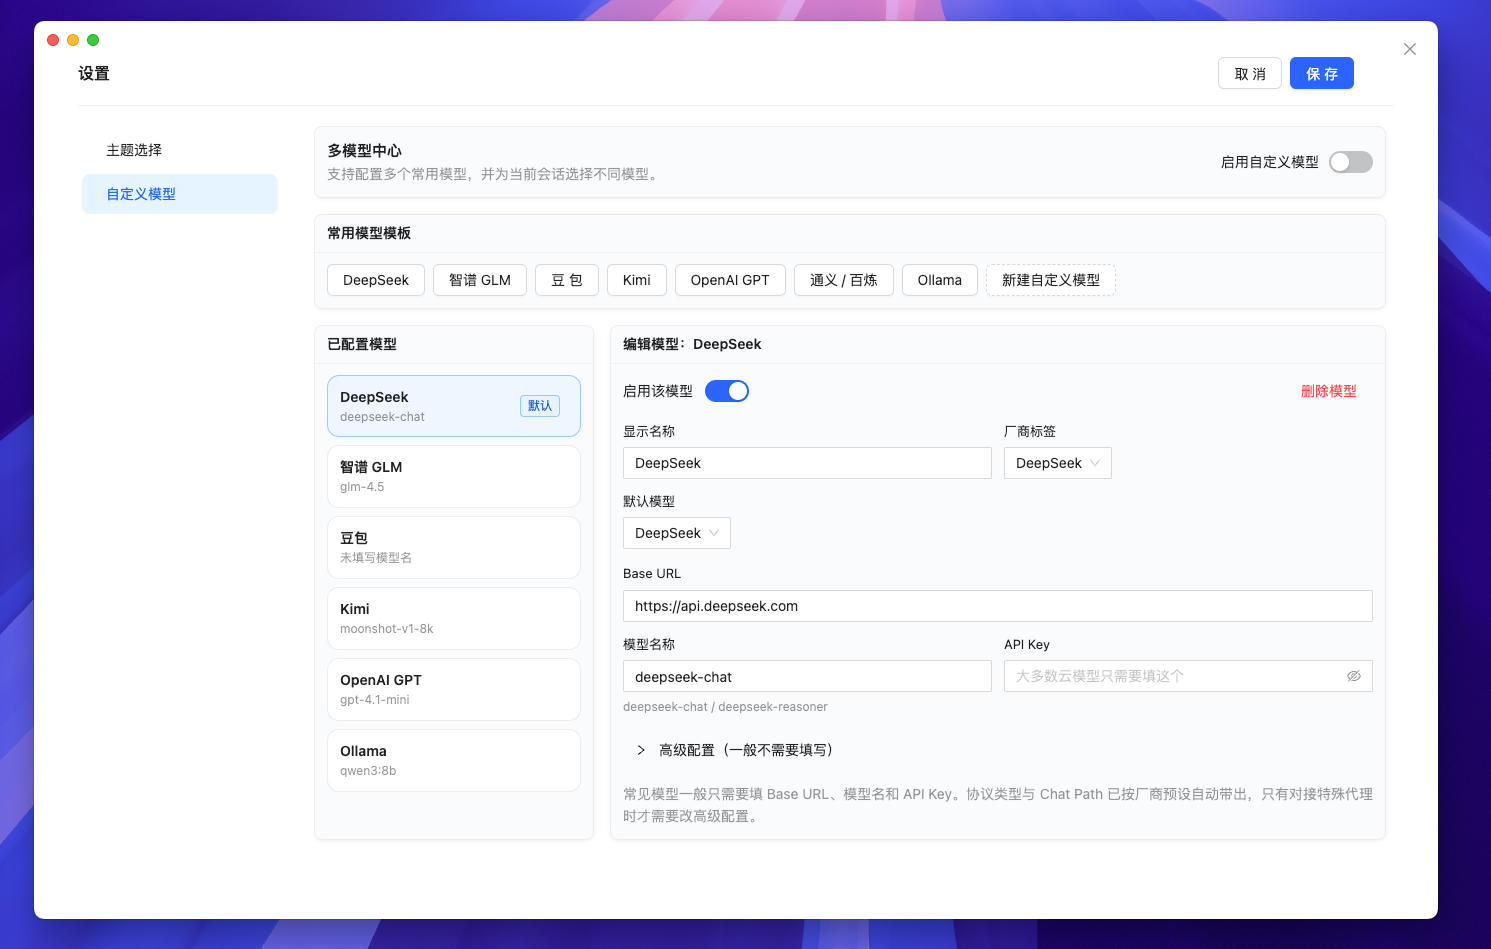
Task: Select OpenAI GPT gpt-4.1-mini card
Action: [454, 690]
